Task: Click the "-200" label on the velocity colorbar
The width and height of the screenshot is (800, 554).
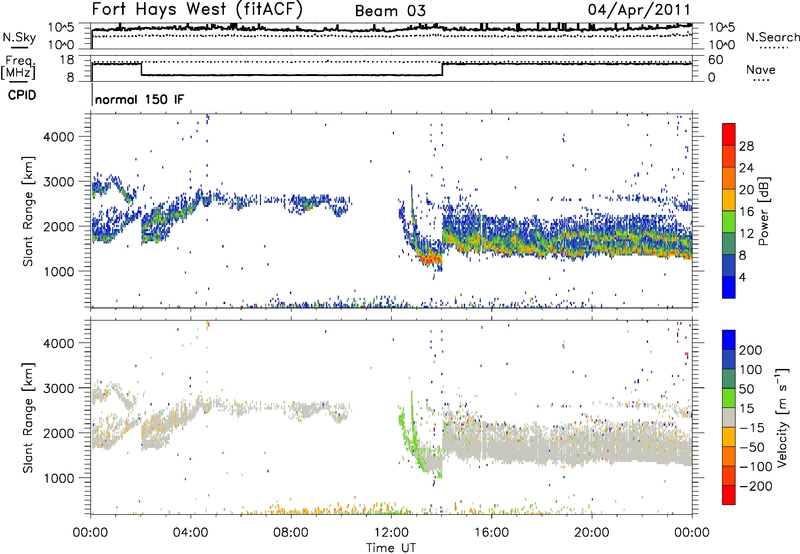Action: point(756,486)
